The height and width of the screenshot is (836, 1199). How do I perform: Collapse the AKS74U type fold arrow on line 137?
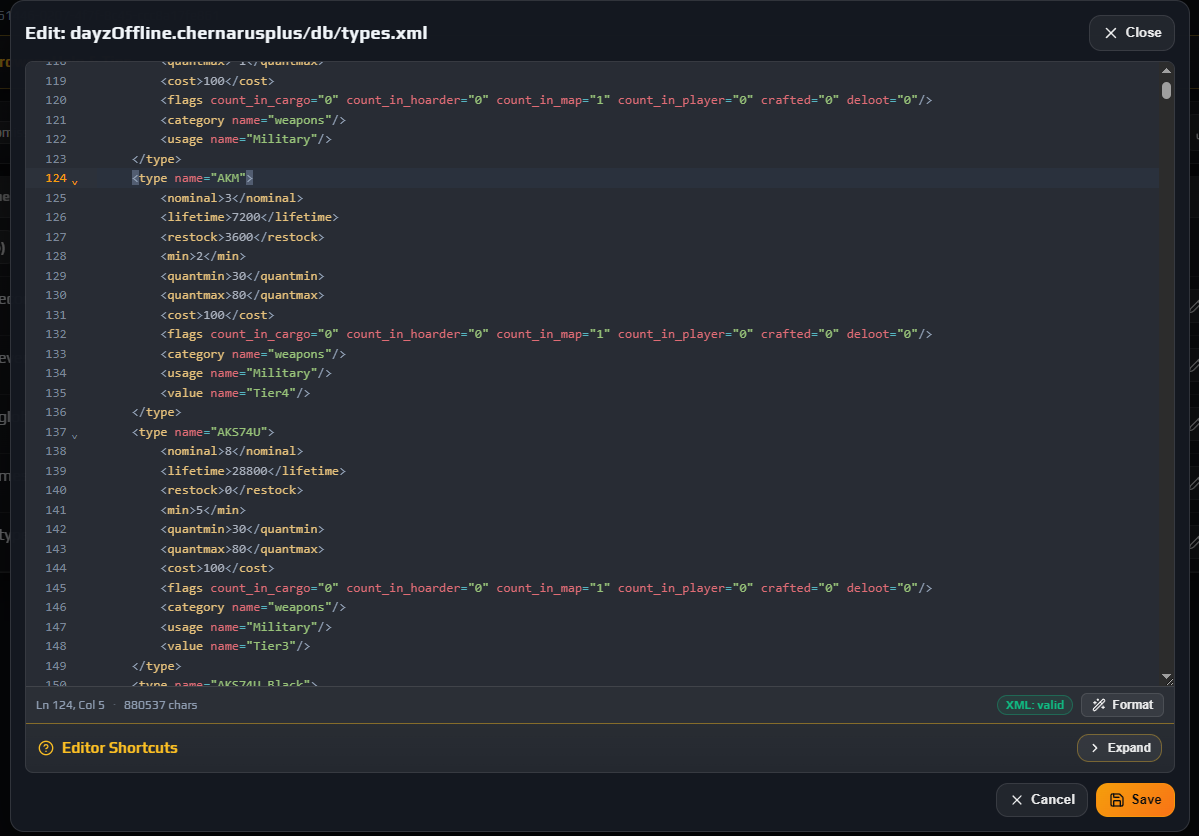click(74, 436)
